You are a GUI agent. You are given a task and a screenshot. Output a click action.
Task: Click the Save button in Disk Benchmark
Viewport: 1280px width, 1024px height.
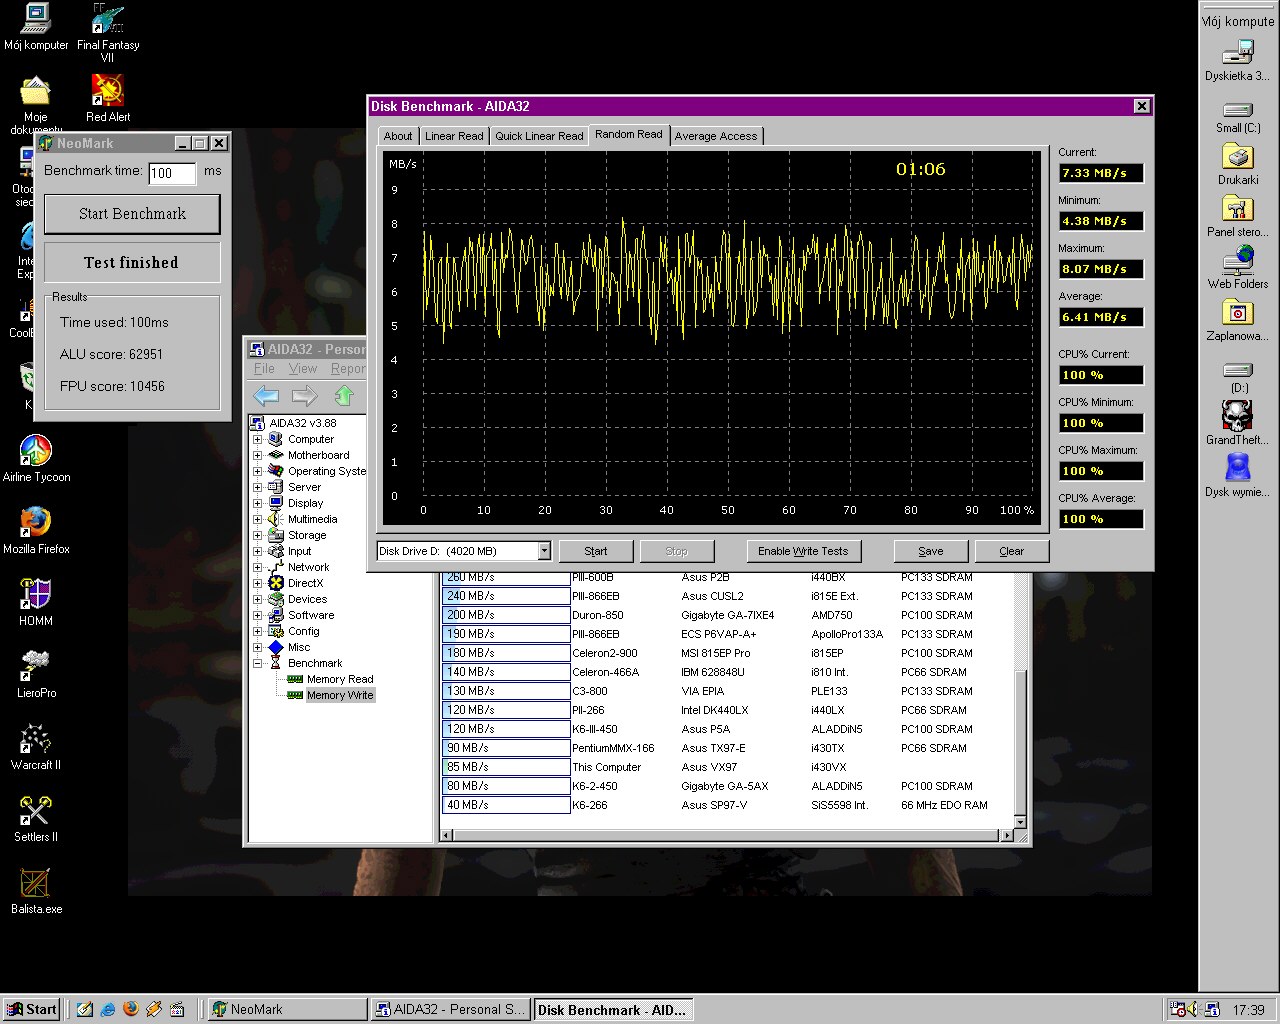[x=931, y=551]
